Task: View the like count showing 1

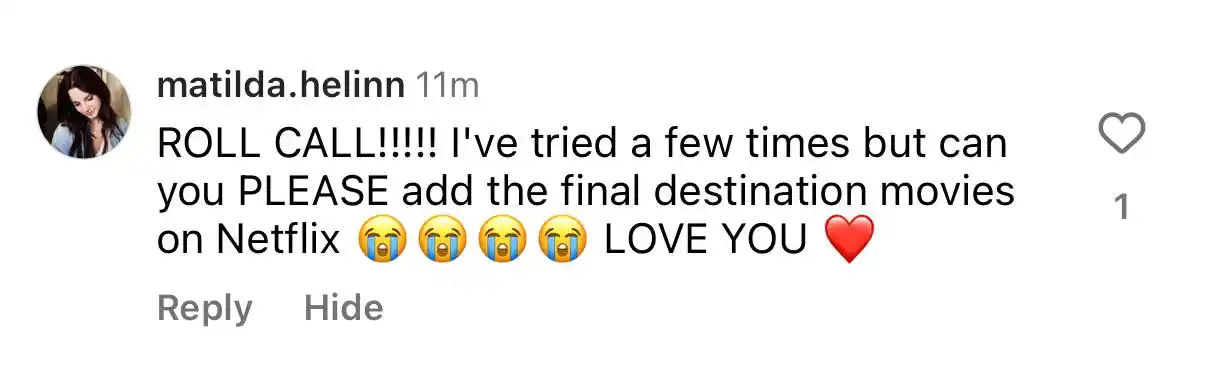Action: click(1121, 207)
